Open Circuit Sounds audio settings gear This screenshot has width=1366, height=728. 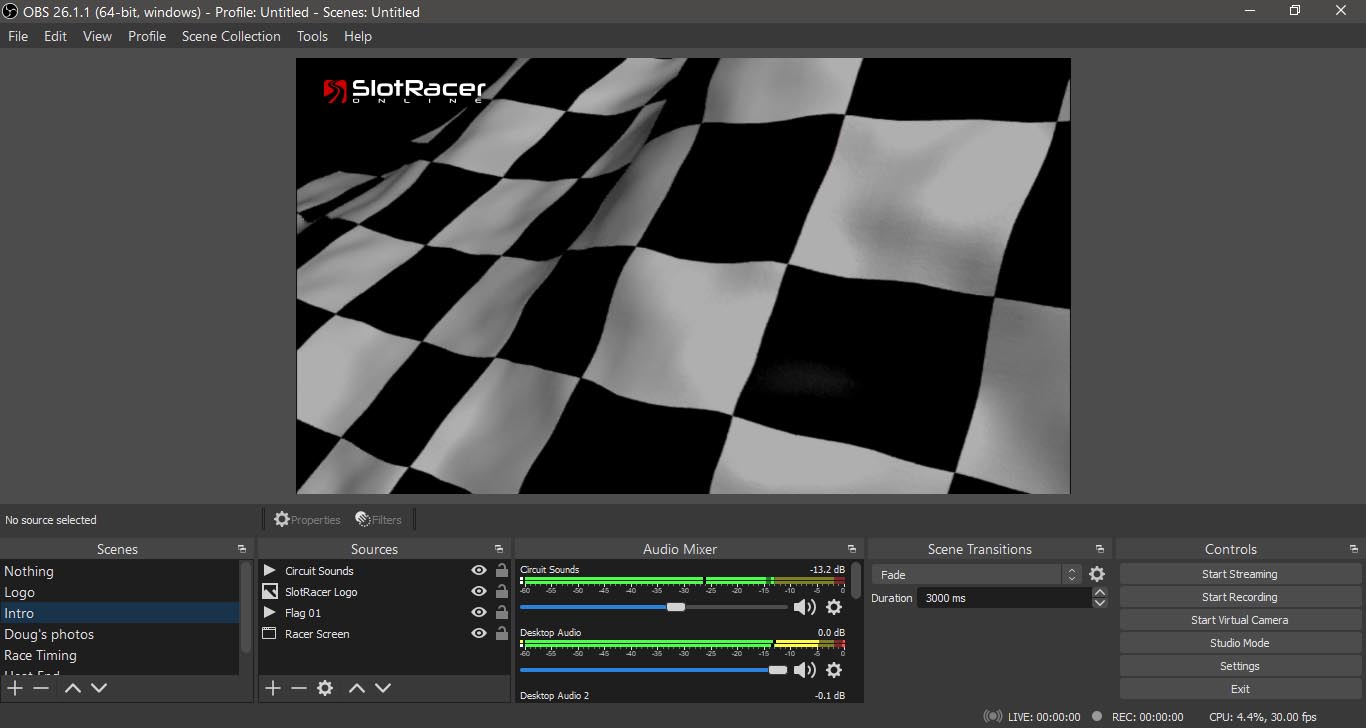pyautogui.click(x=834, y=607)
